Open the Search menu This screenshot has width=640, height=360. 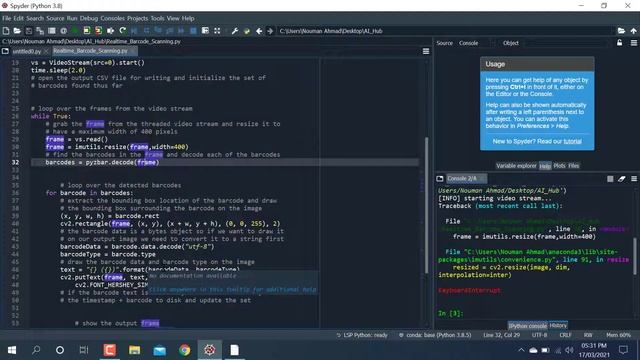coord(35,18)
